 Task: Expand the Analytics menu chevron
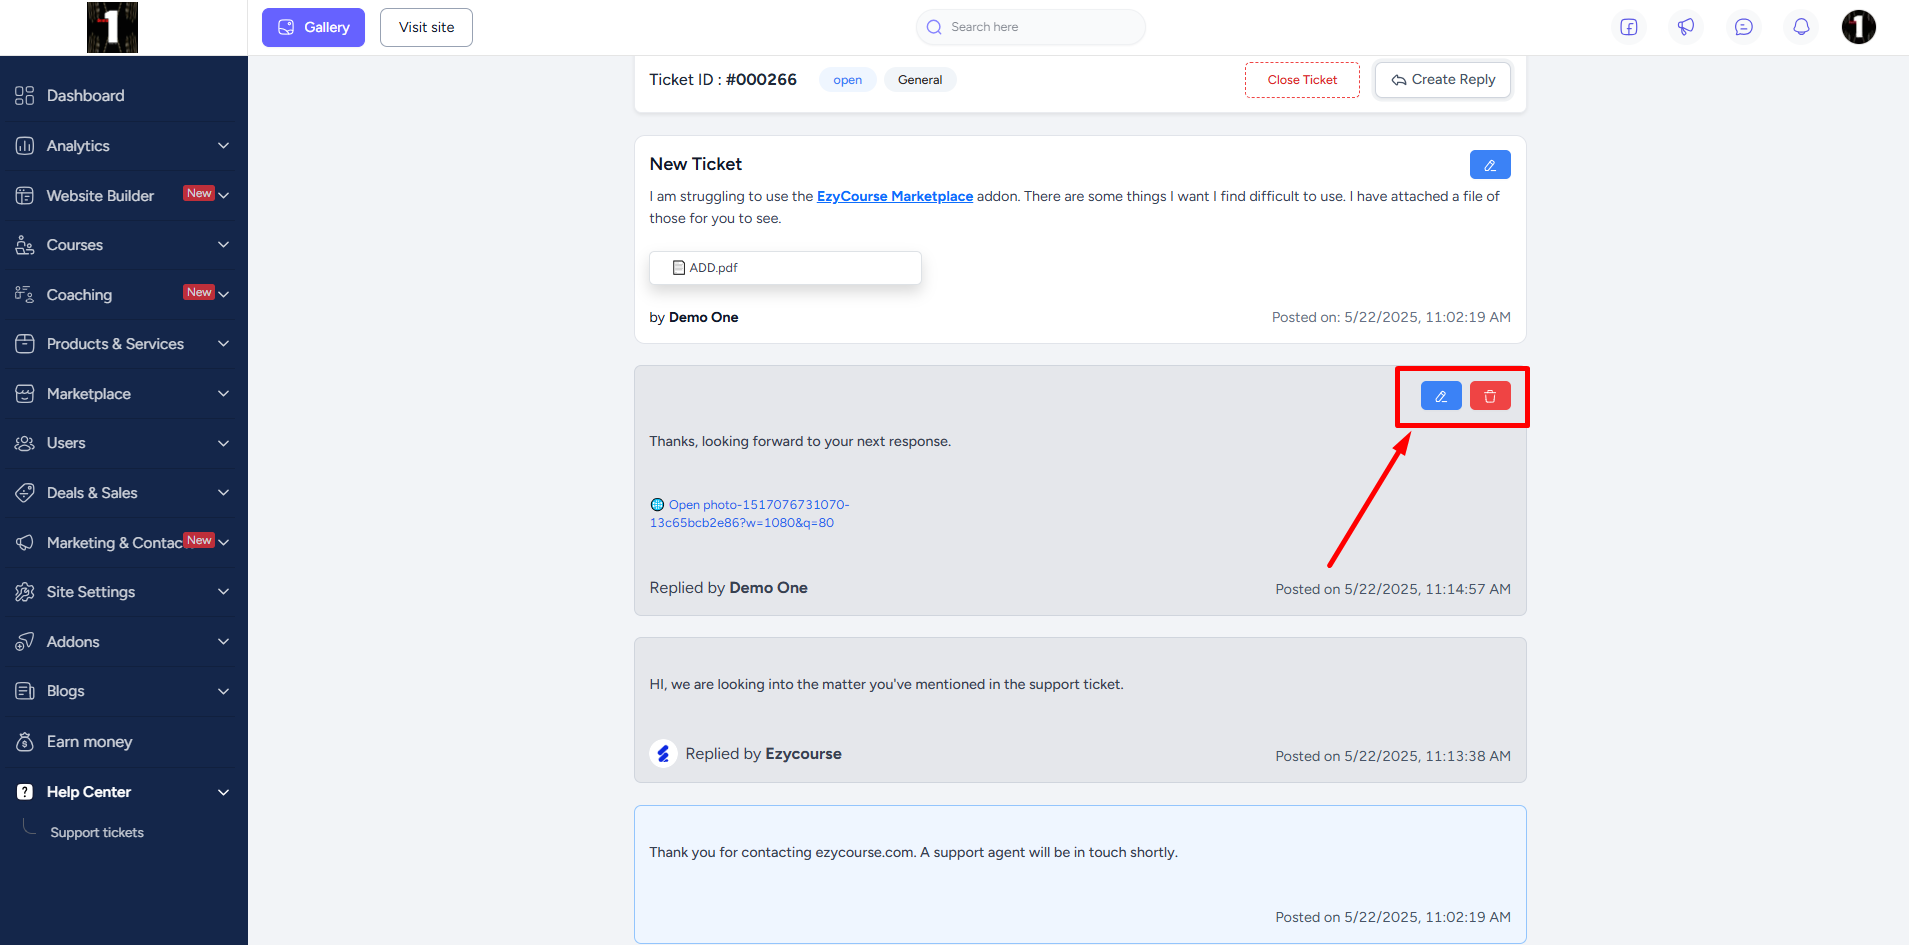click(223, 146)
